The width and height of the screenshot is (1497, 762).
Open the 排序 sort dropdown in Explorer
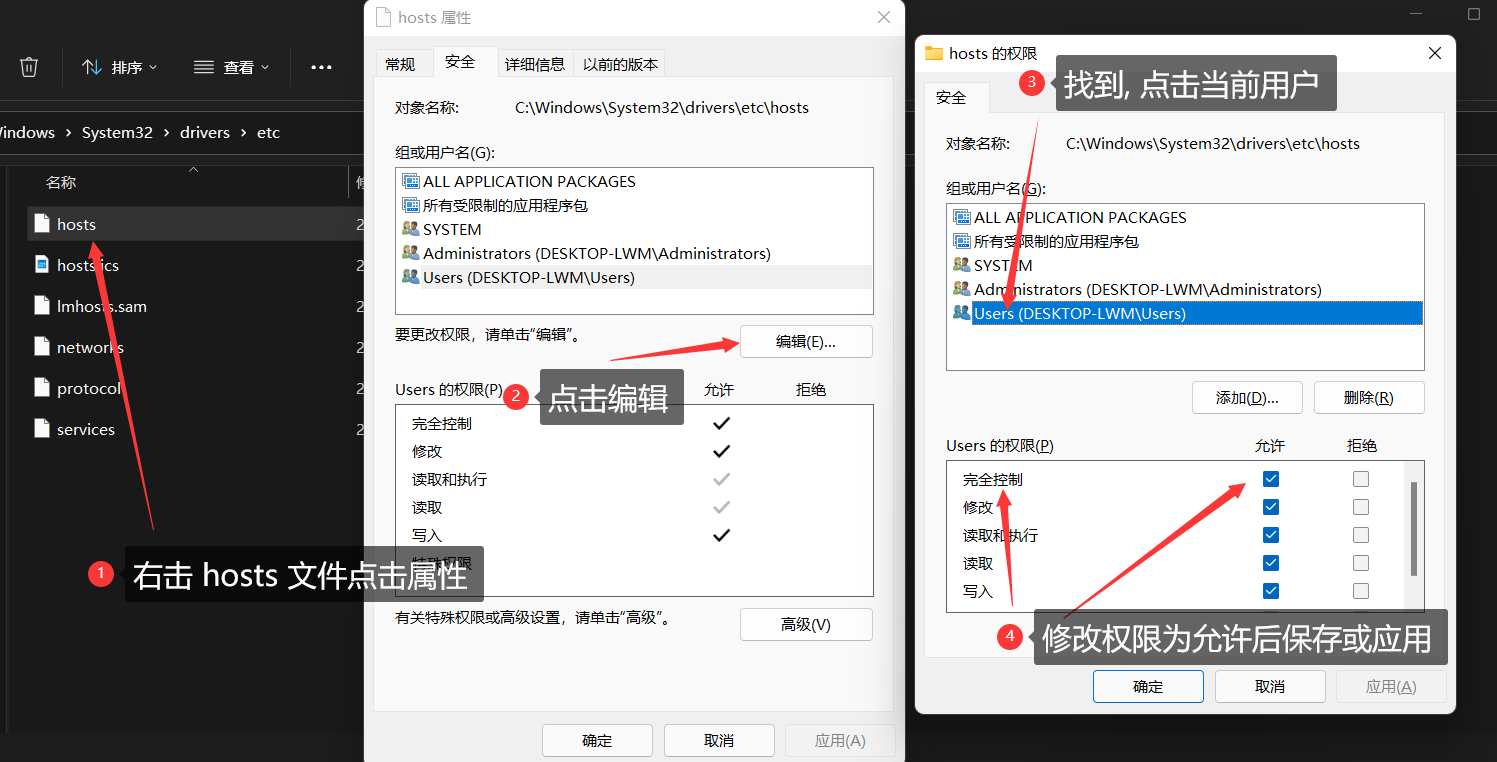click(x=120, y=67)
